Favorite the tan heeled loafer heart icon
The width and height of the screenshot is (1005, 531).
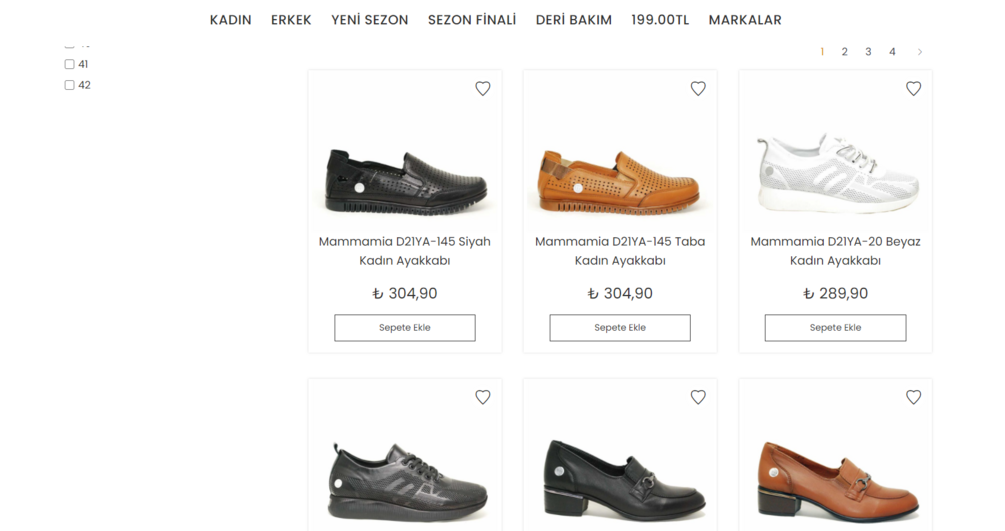pyautogui.click(x=913, y=397)
